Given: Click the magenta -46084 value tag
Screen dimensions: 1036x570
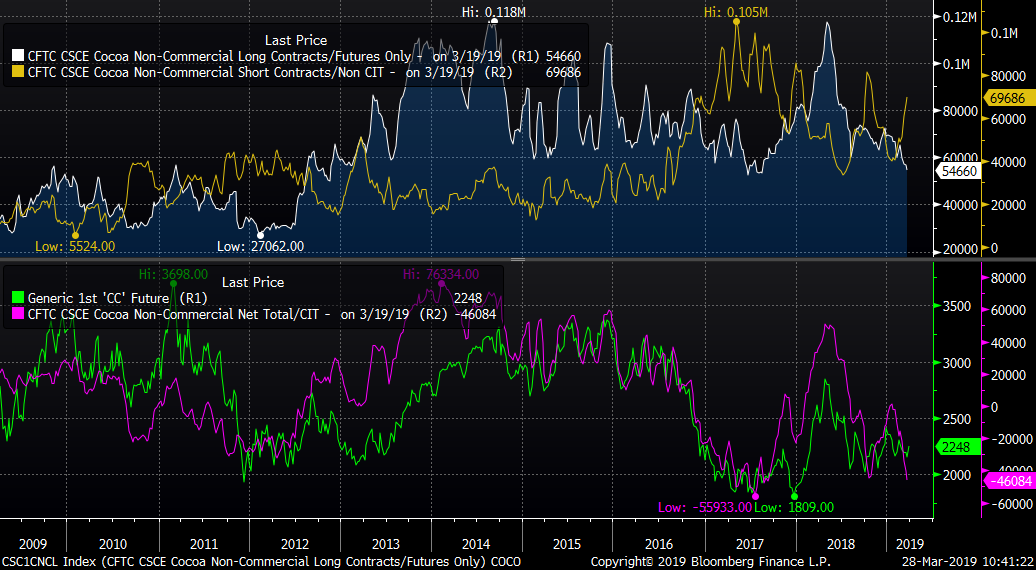Looking at the screenshot, I should (1008, 481).
